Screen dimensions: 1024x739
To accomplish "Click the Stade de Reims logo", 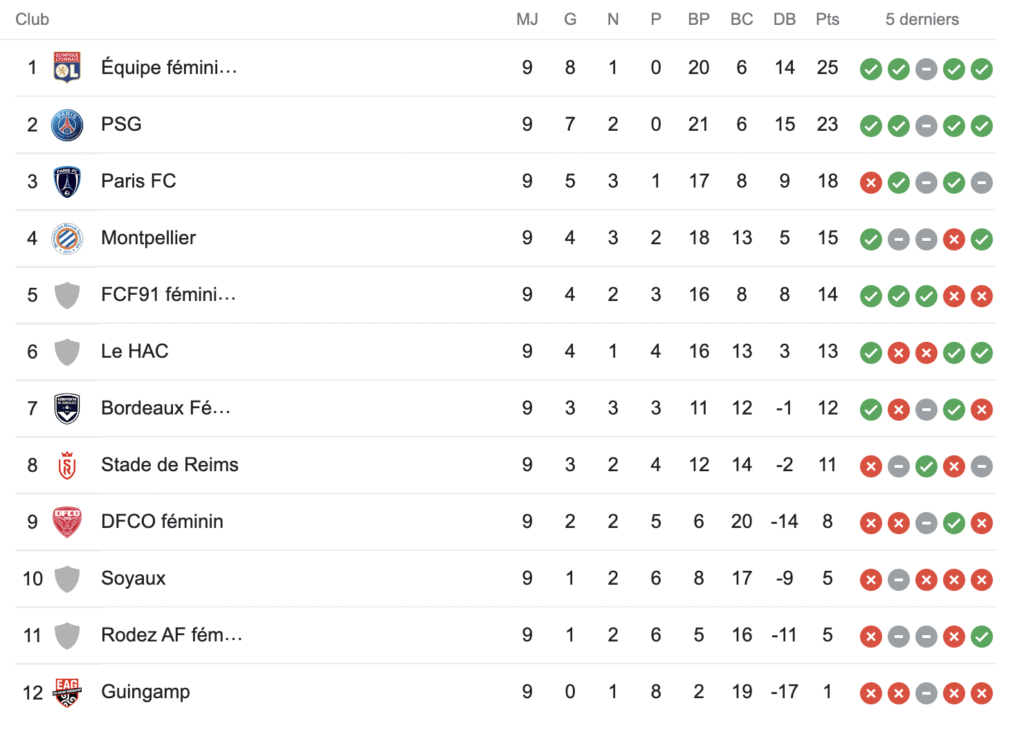I will coord(67,465).
